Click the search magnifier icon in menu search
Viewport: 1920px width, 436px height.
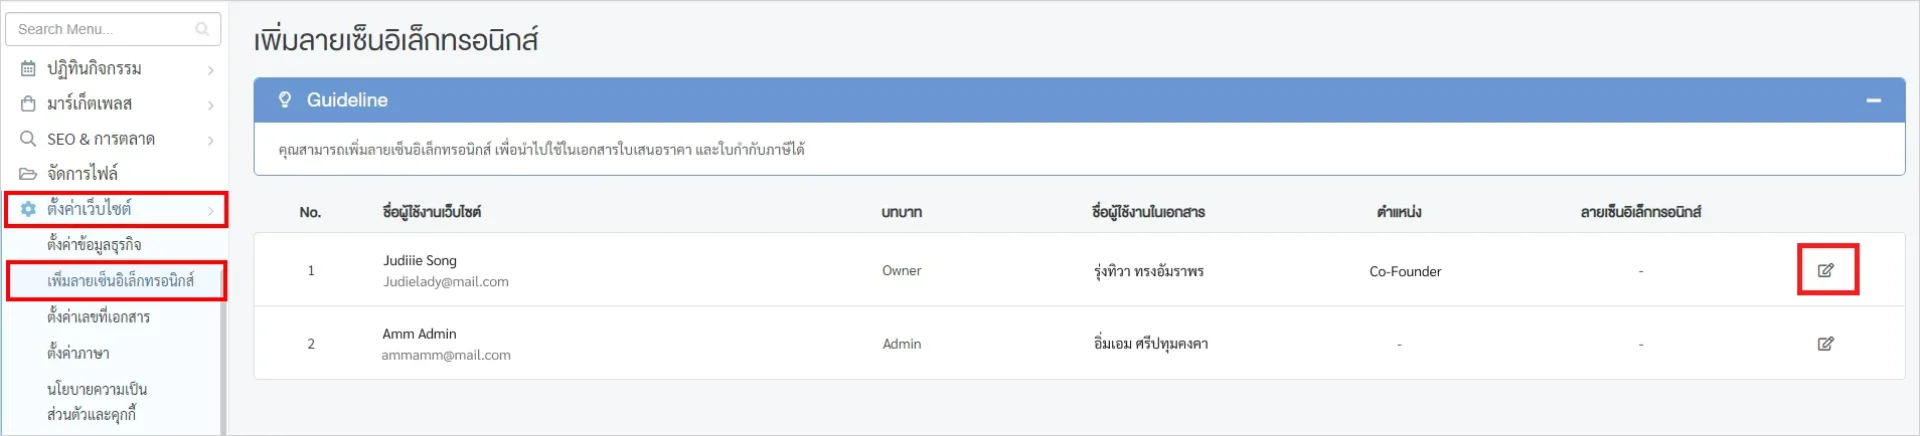click(x=202, y=30)
